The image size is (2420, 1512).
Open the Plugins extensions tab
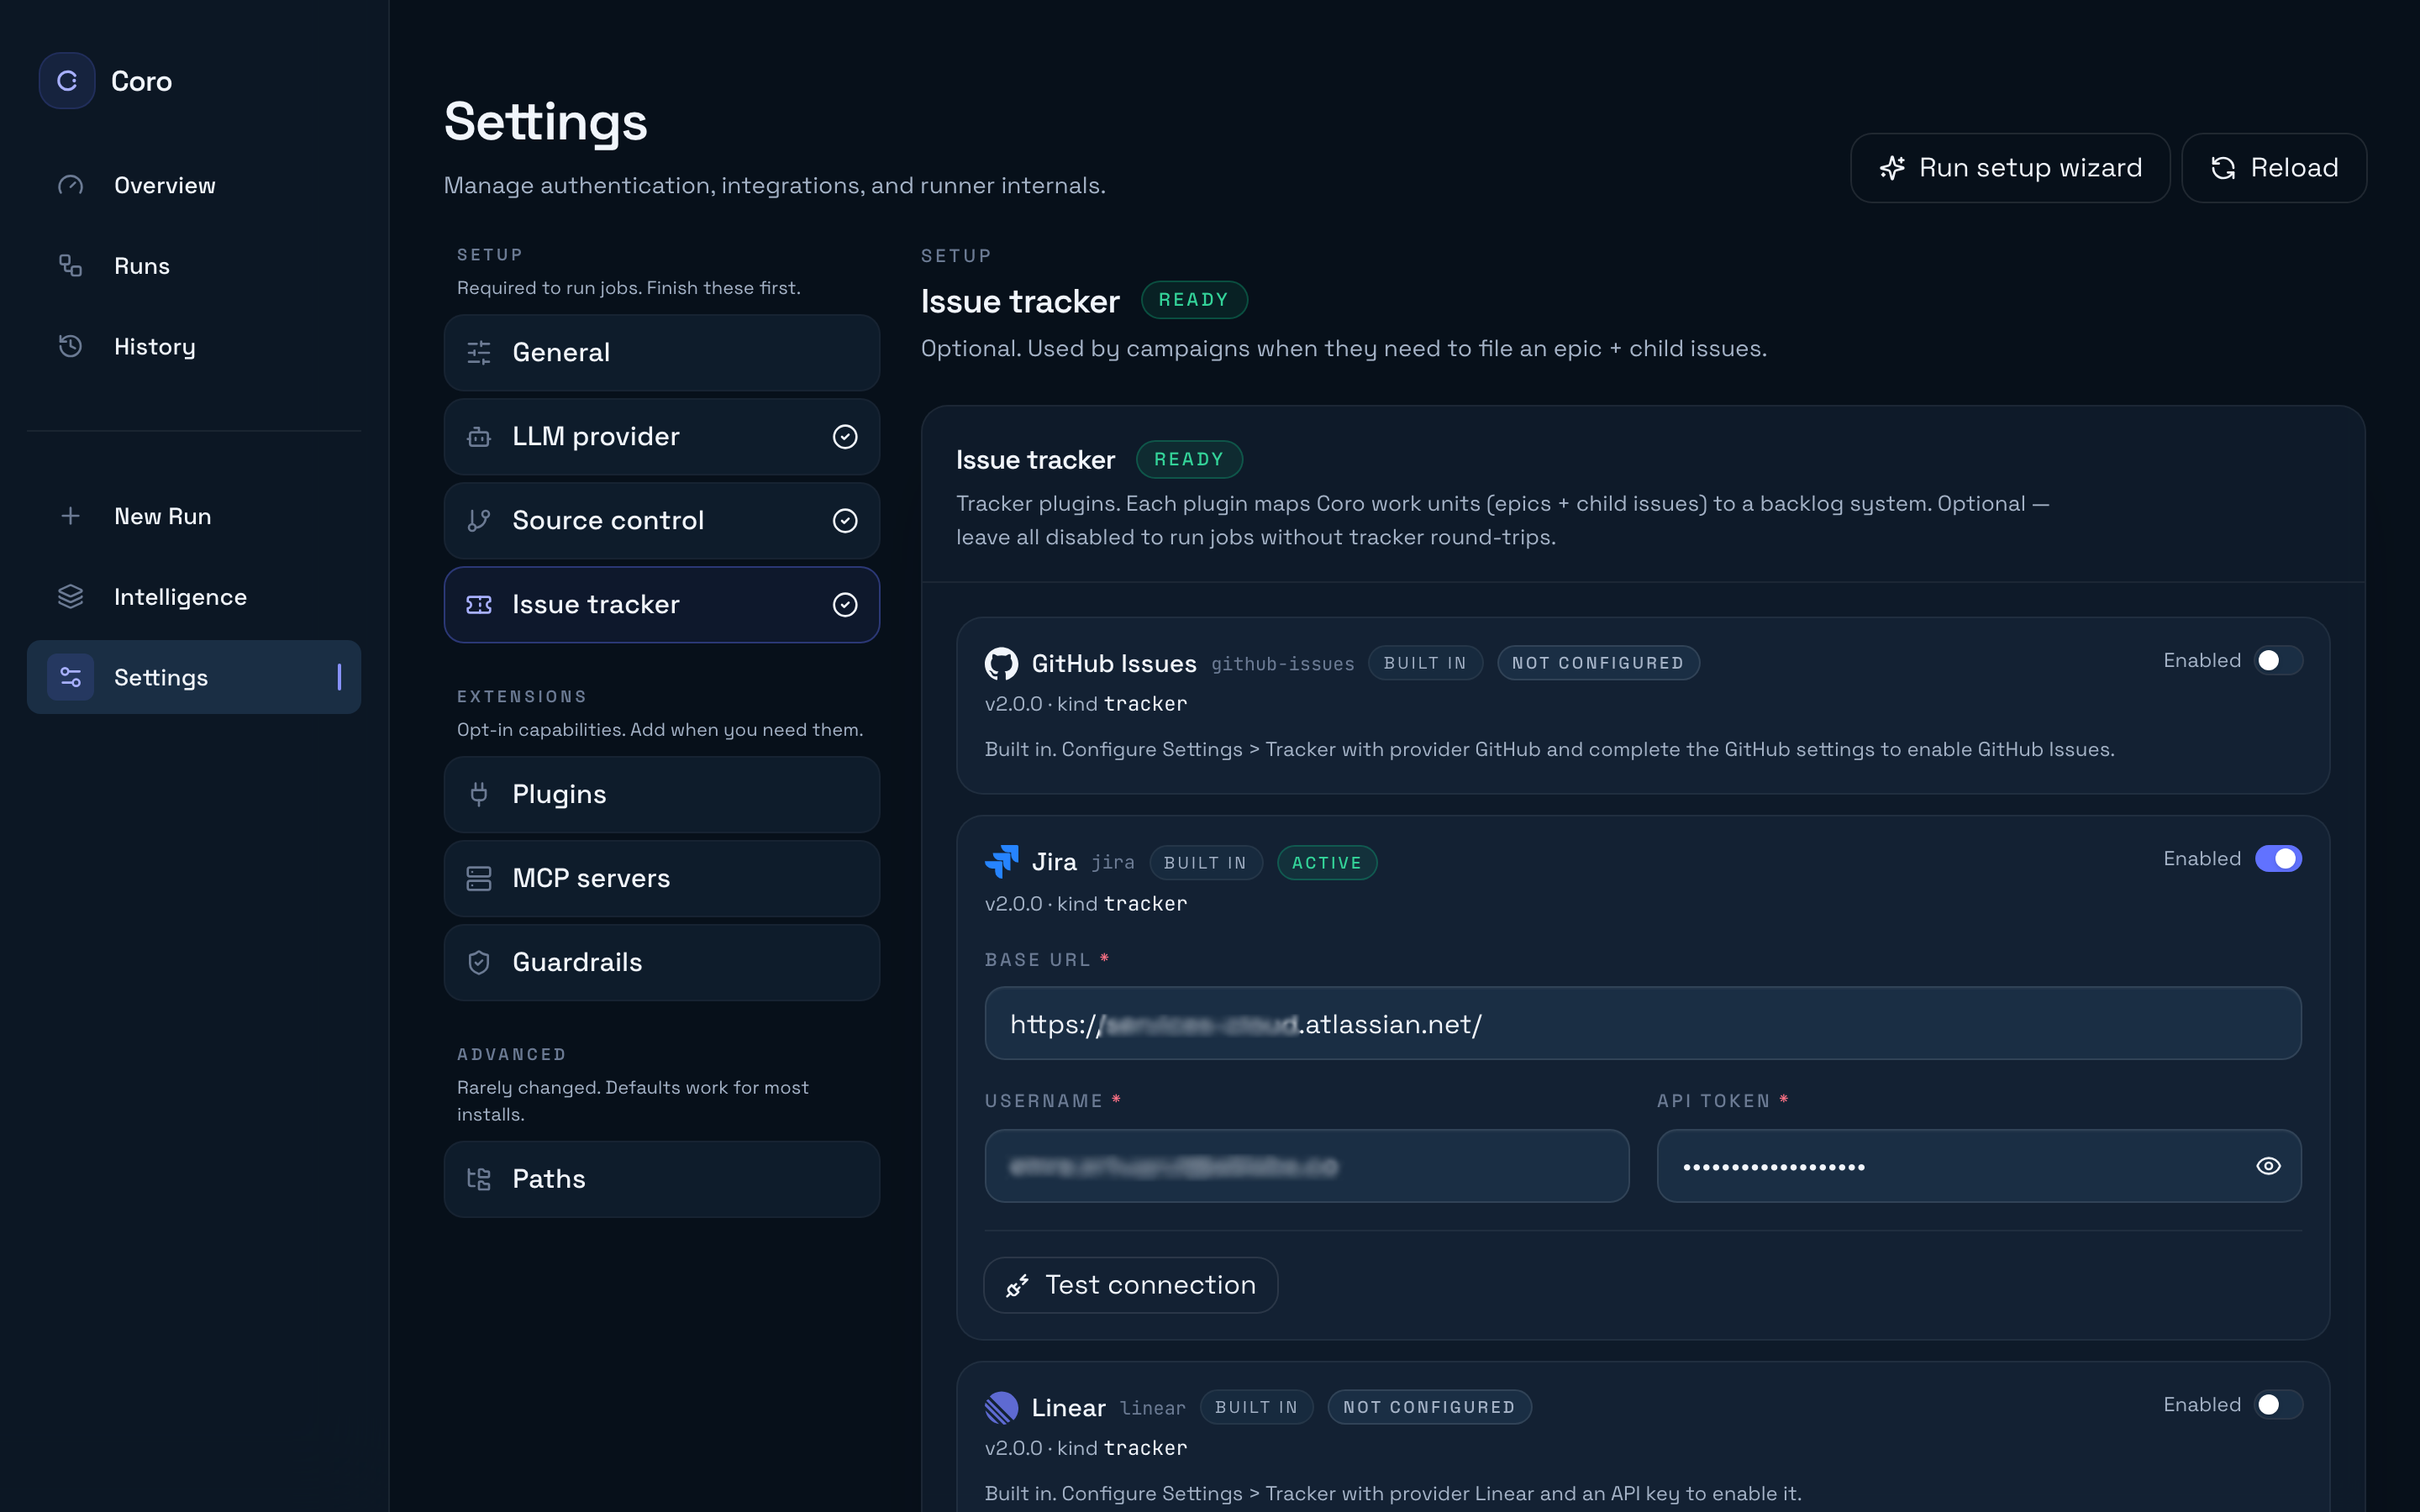[661, 794]
